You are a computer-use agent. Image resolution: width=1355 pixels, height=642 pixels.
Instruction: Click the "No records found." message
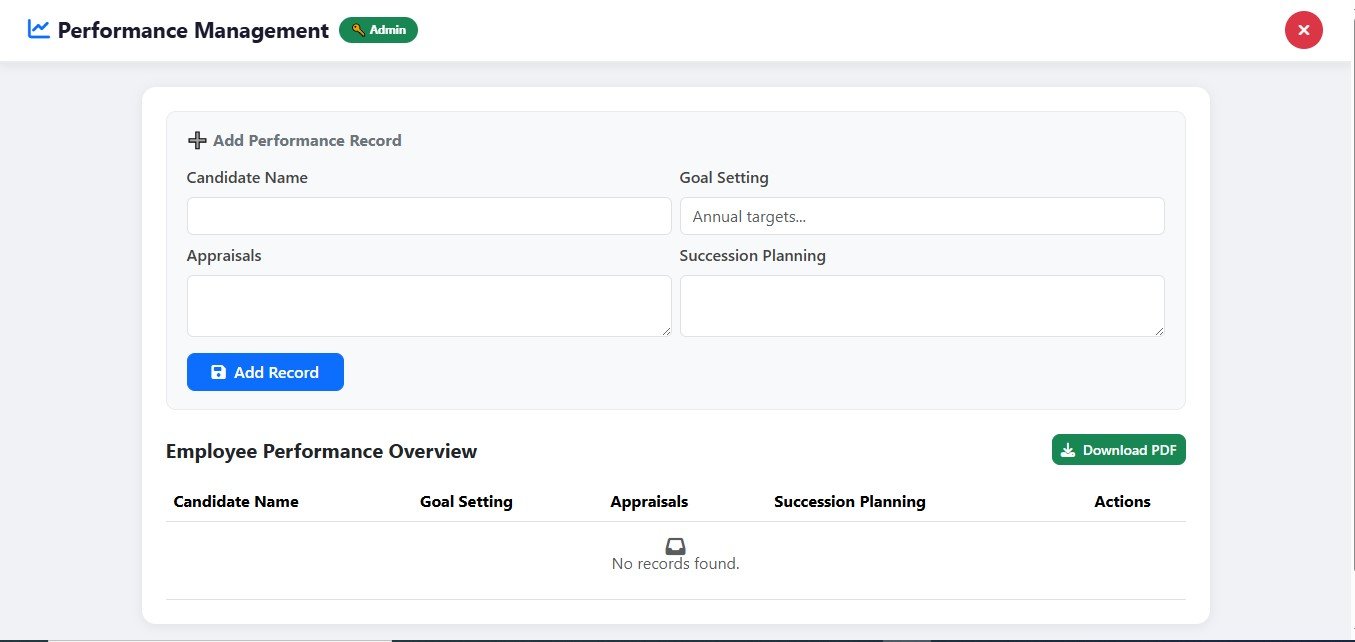point(675,564)
